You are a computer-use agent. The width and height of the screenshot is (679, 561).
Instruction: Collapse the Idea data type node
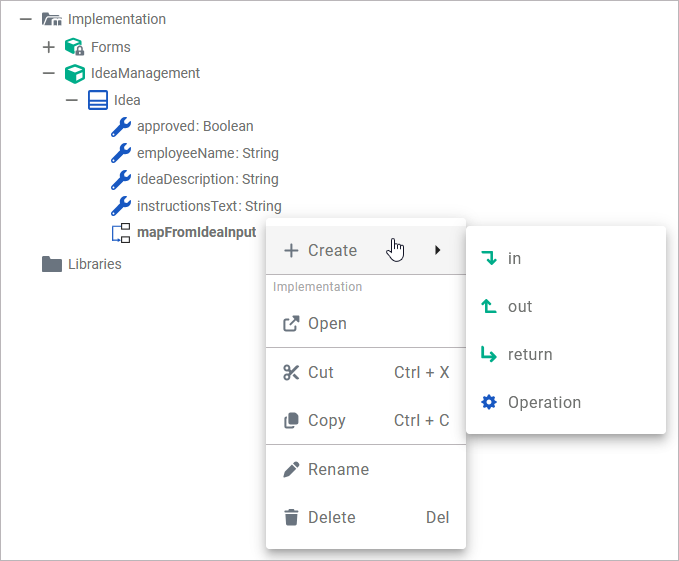tap(72, 100)
